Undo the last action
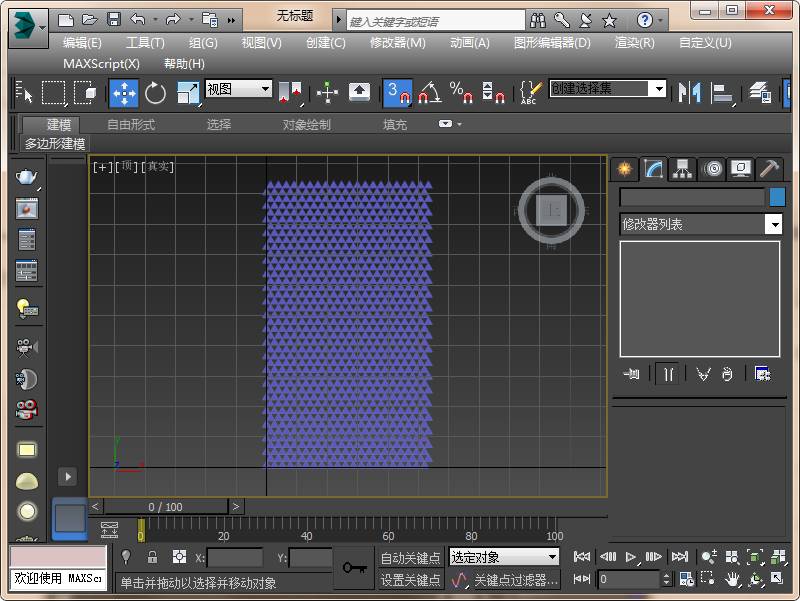This screenshot has width=800, height=601. coord(138,20)
